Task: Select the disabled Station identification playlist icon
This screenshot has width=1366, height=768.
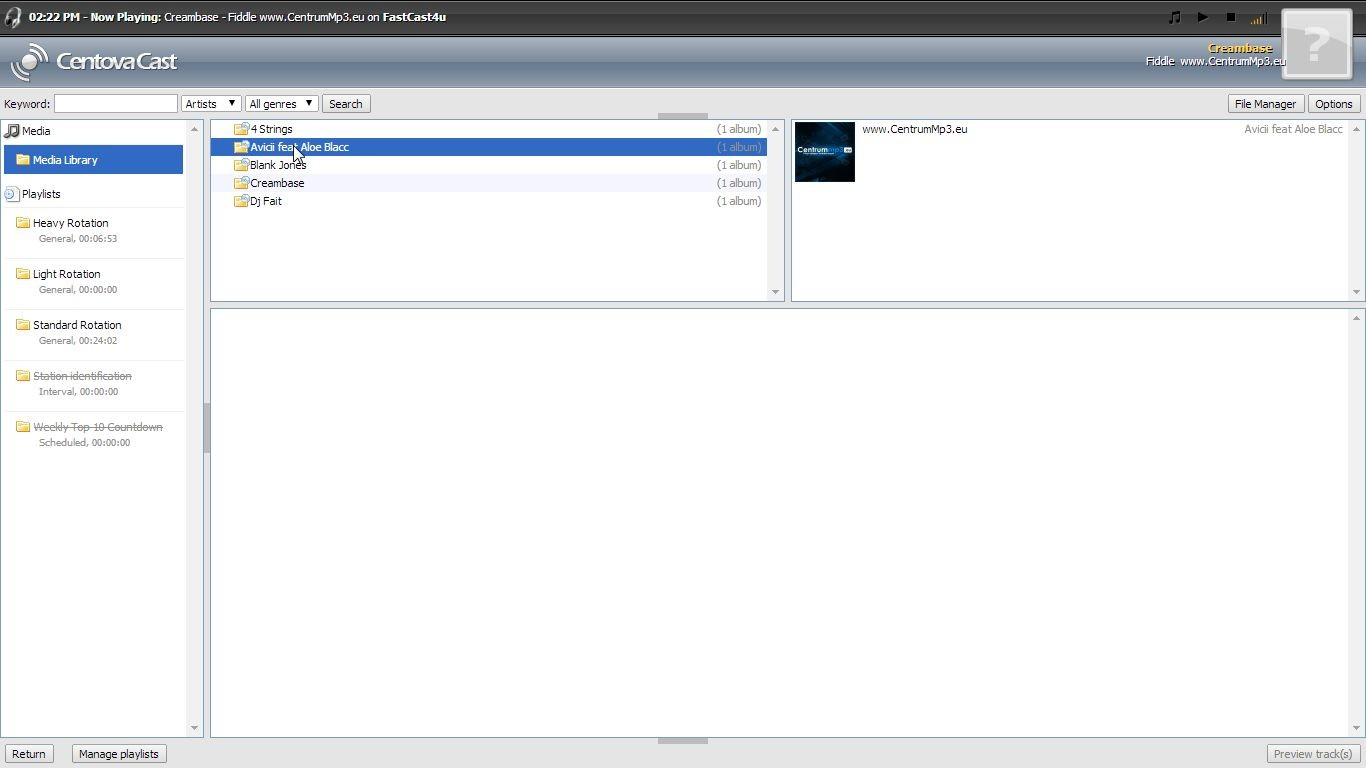Action: tap(23, 376)
